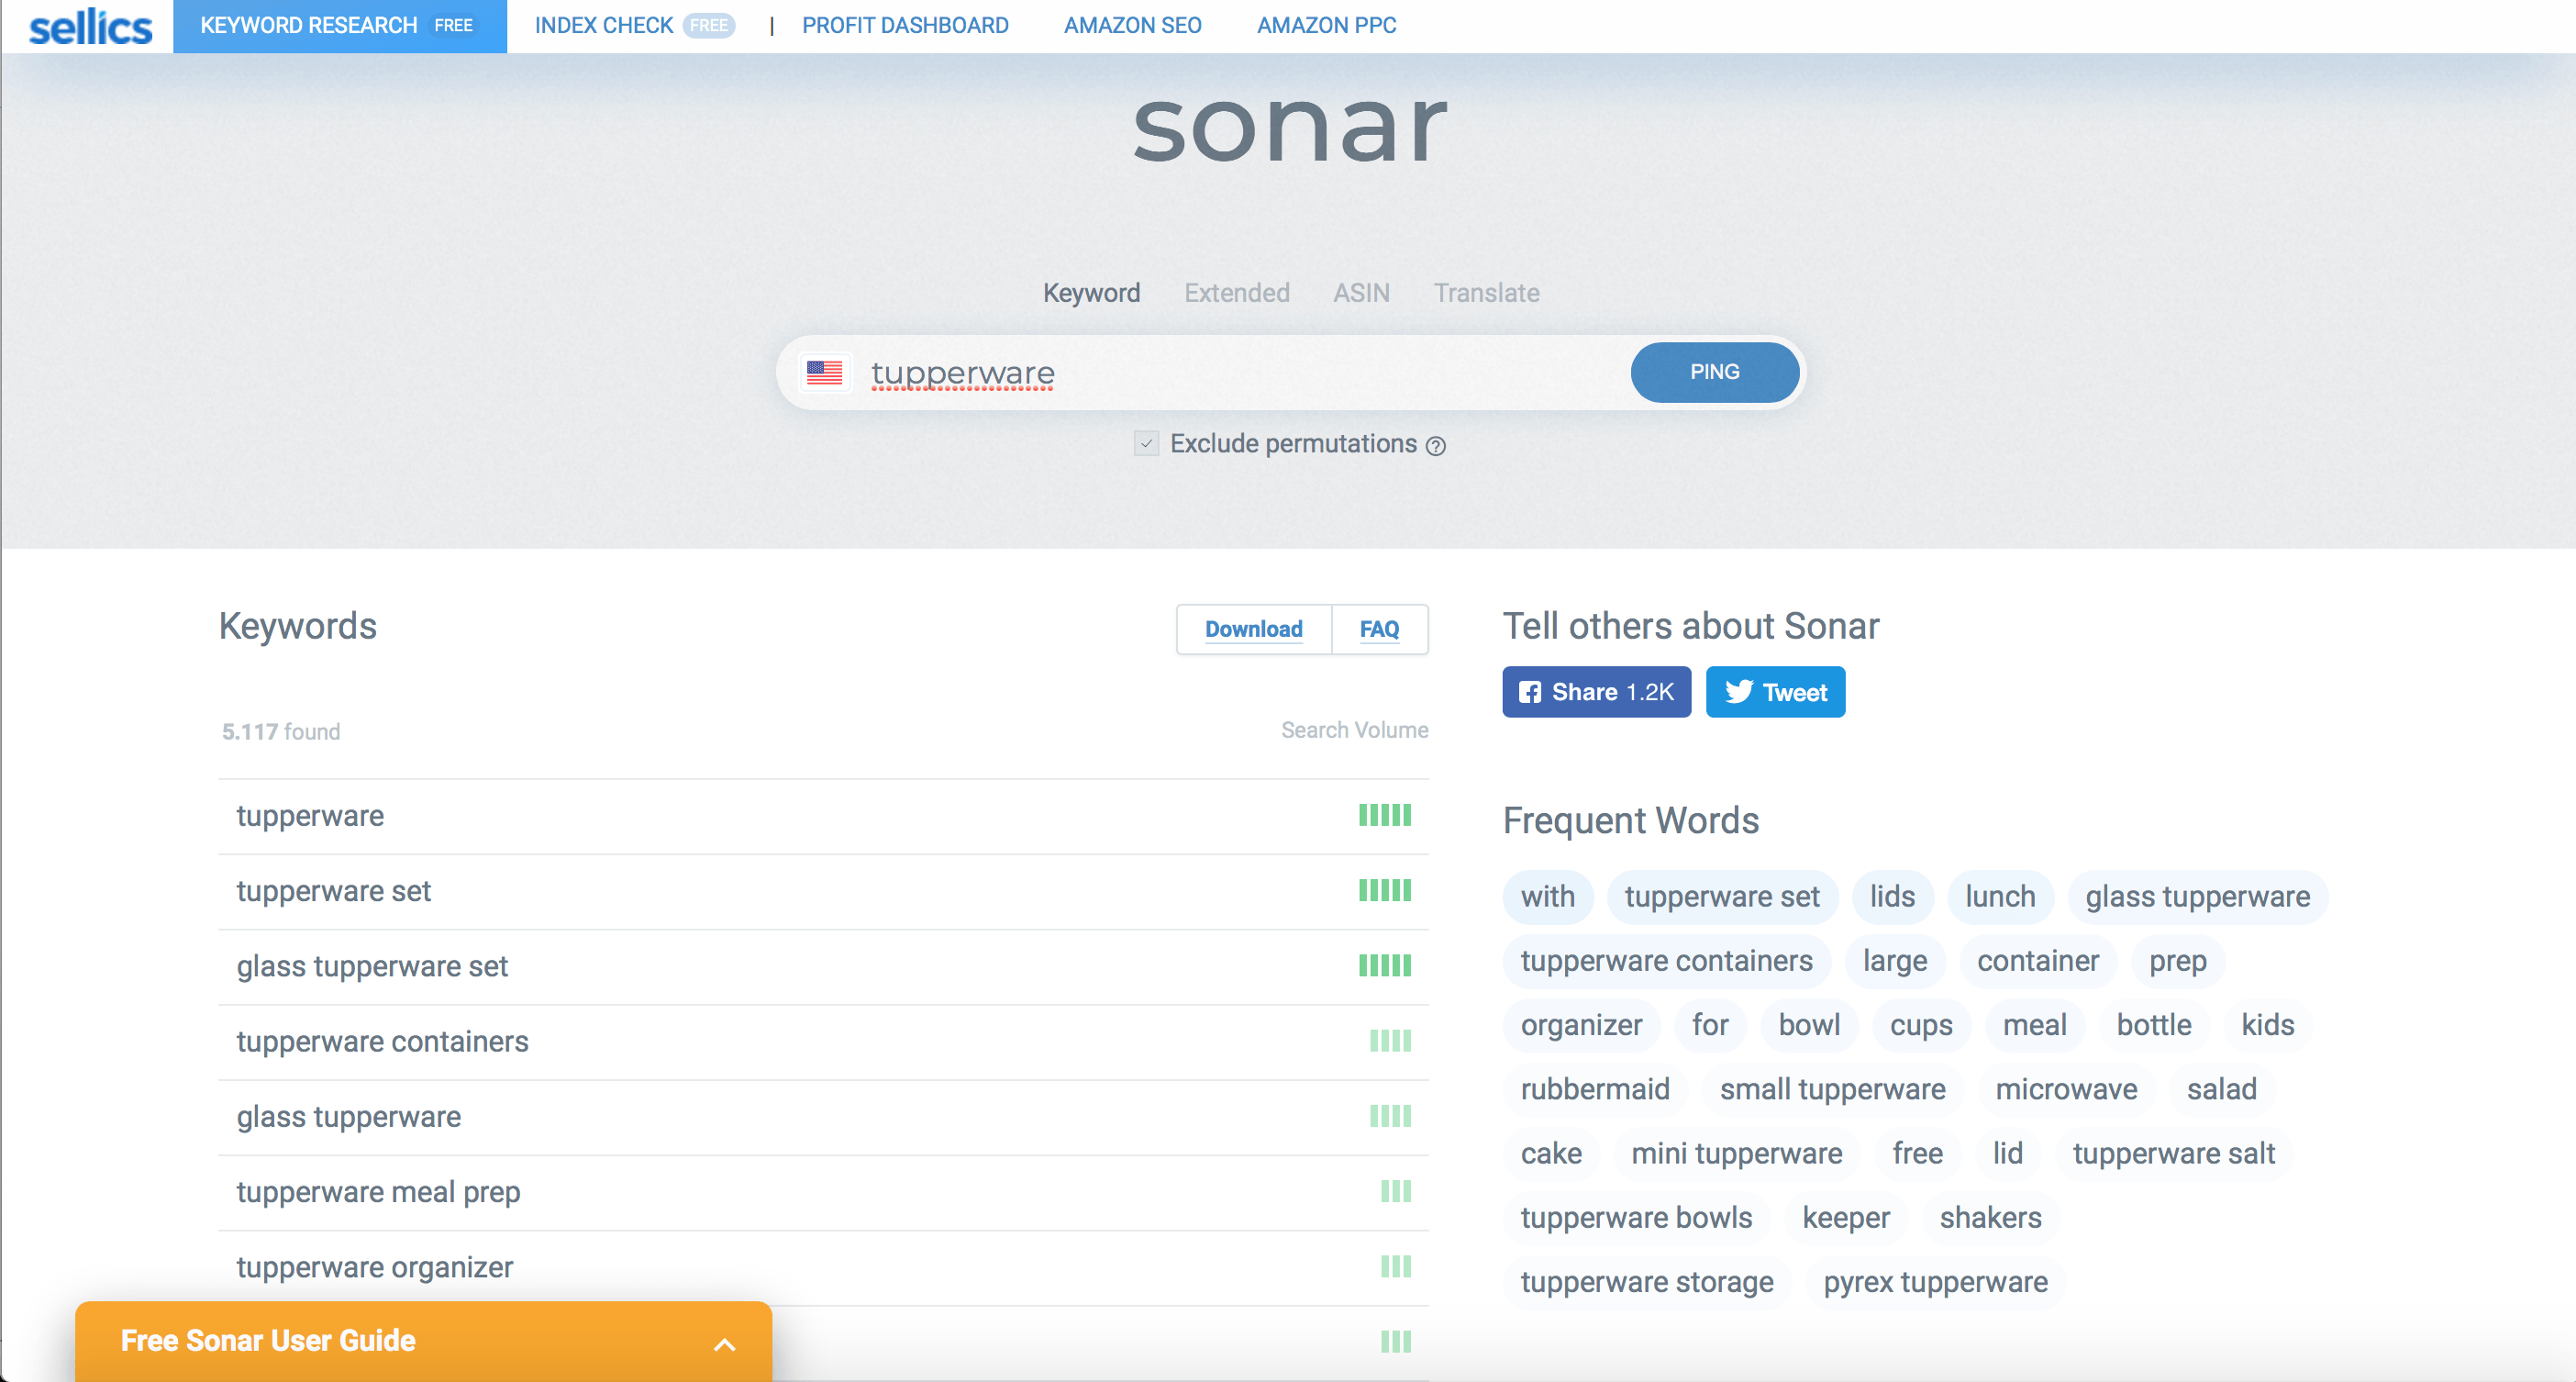
Task: Click the 'lunch' frequent word tag
Action: (x=2000, y=897)
